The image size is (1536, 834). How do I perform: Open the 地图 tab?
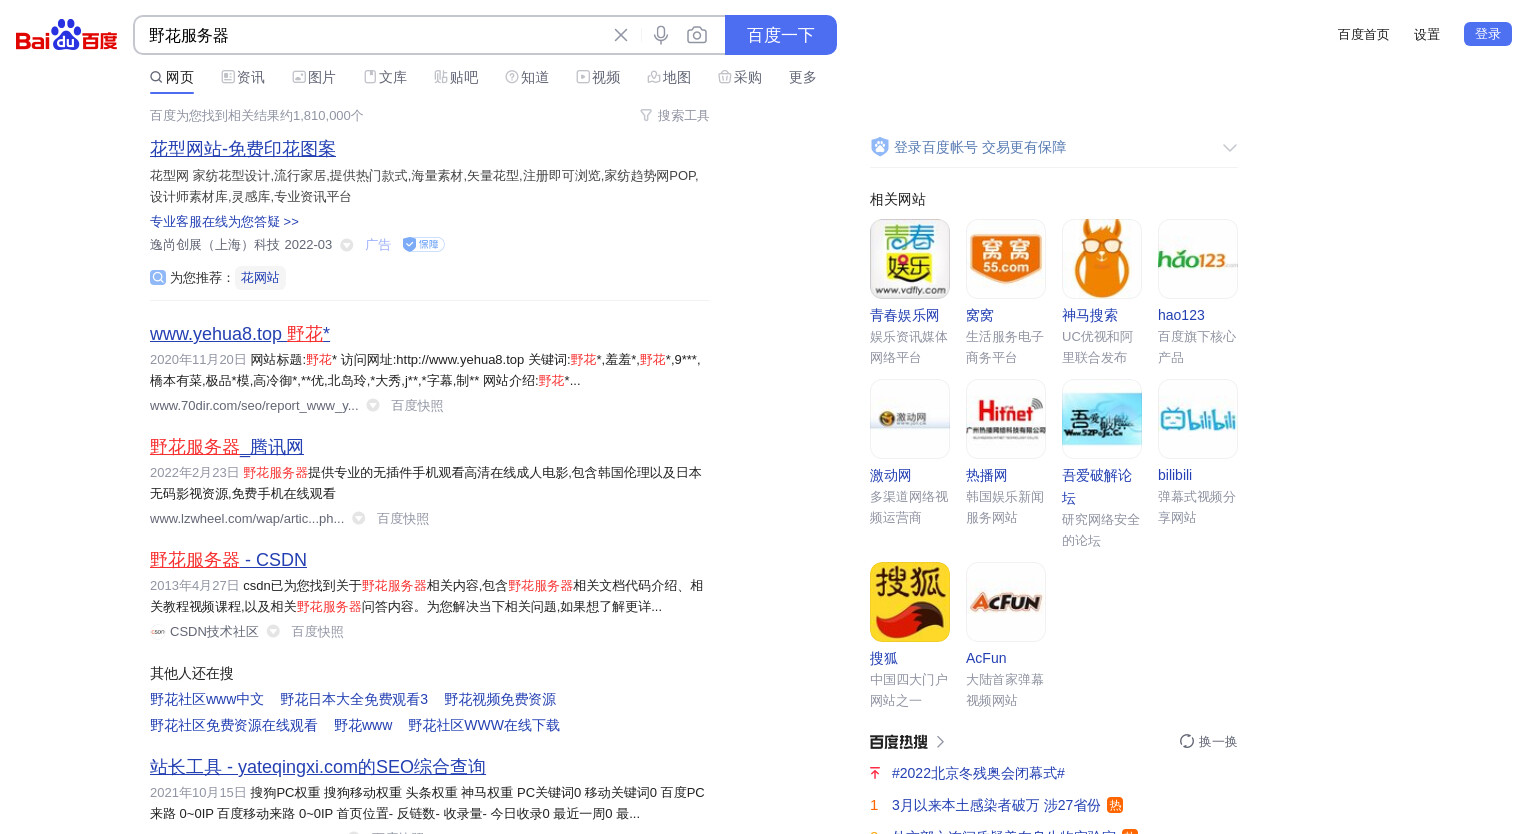point(669,77)
